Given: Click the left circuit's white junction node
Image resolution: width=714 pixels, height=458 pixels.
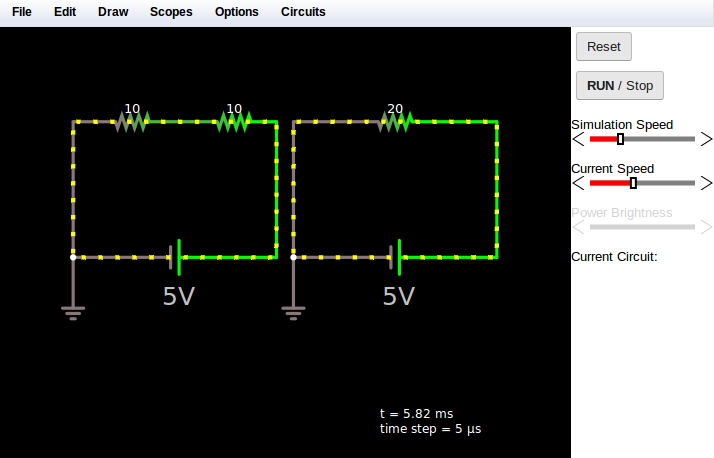Looking at the screenshot, I should click(73, 258).
